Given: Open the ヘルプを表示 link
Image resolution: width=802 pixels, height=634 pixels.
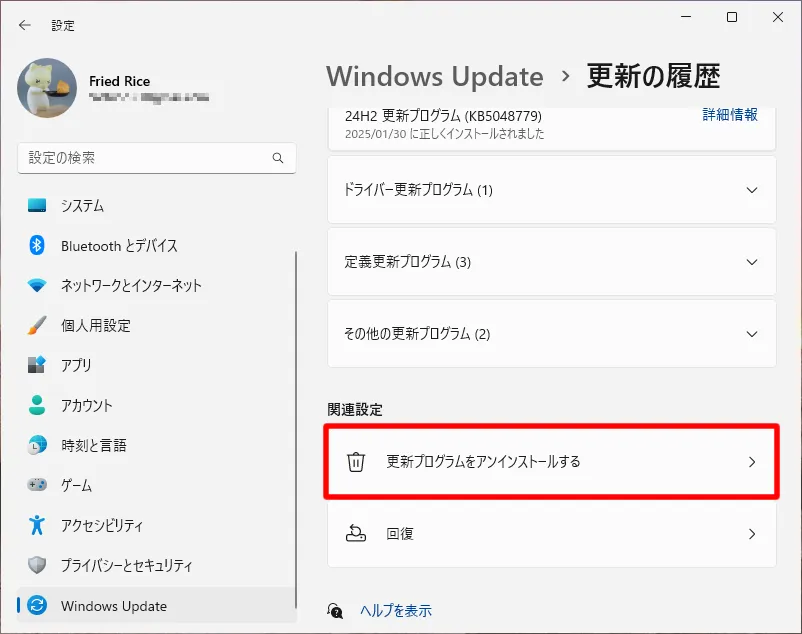Looking at the screenshot, I should pos(395,610).
